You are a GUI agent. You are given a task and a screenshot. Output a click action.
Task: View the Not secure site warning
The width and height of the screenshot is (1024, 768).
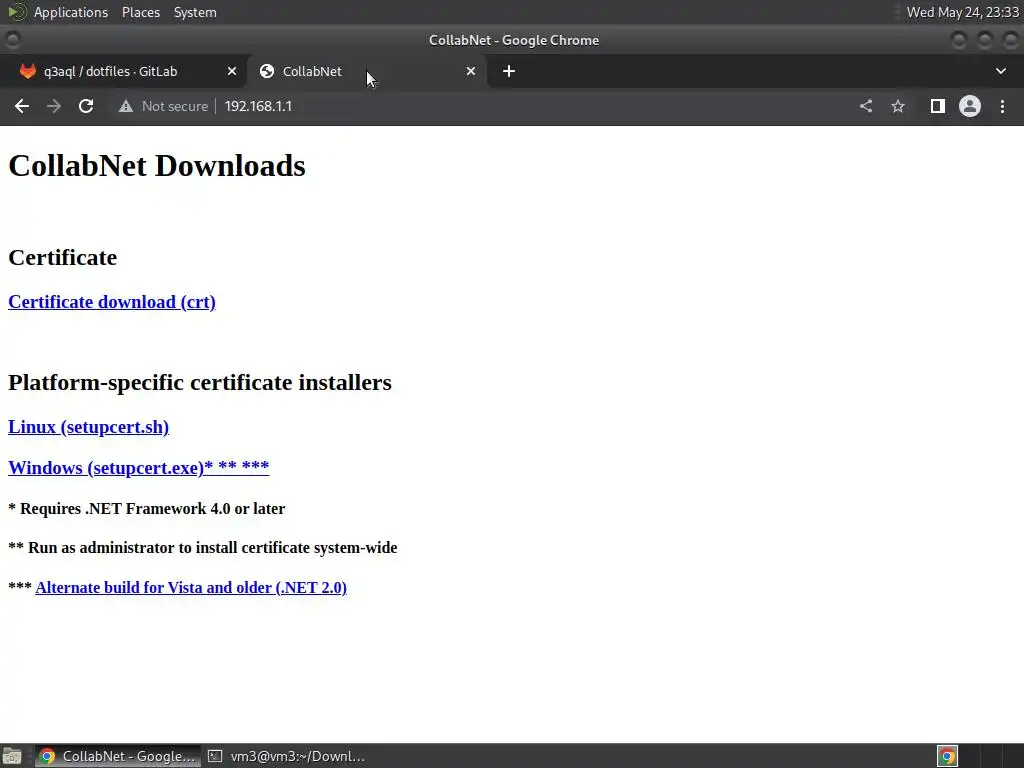click(x=163, y=106)
